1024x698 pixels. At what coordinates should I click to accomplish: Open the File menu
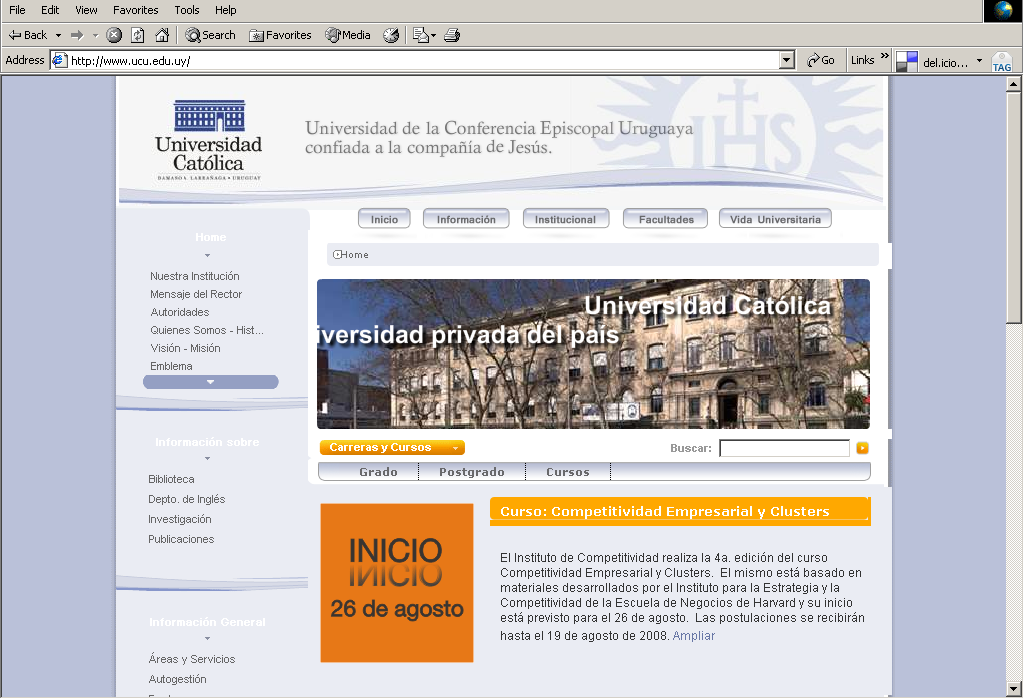coord(17,10)
